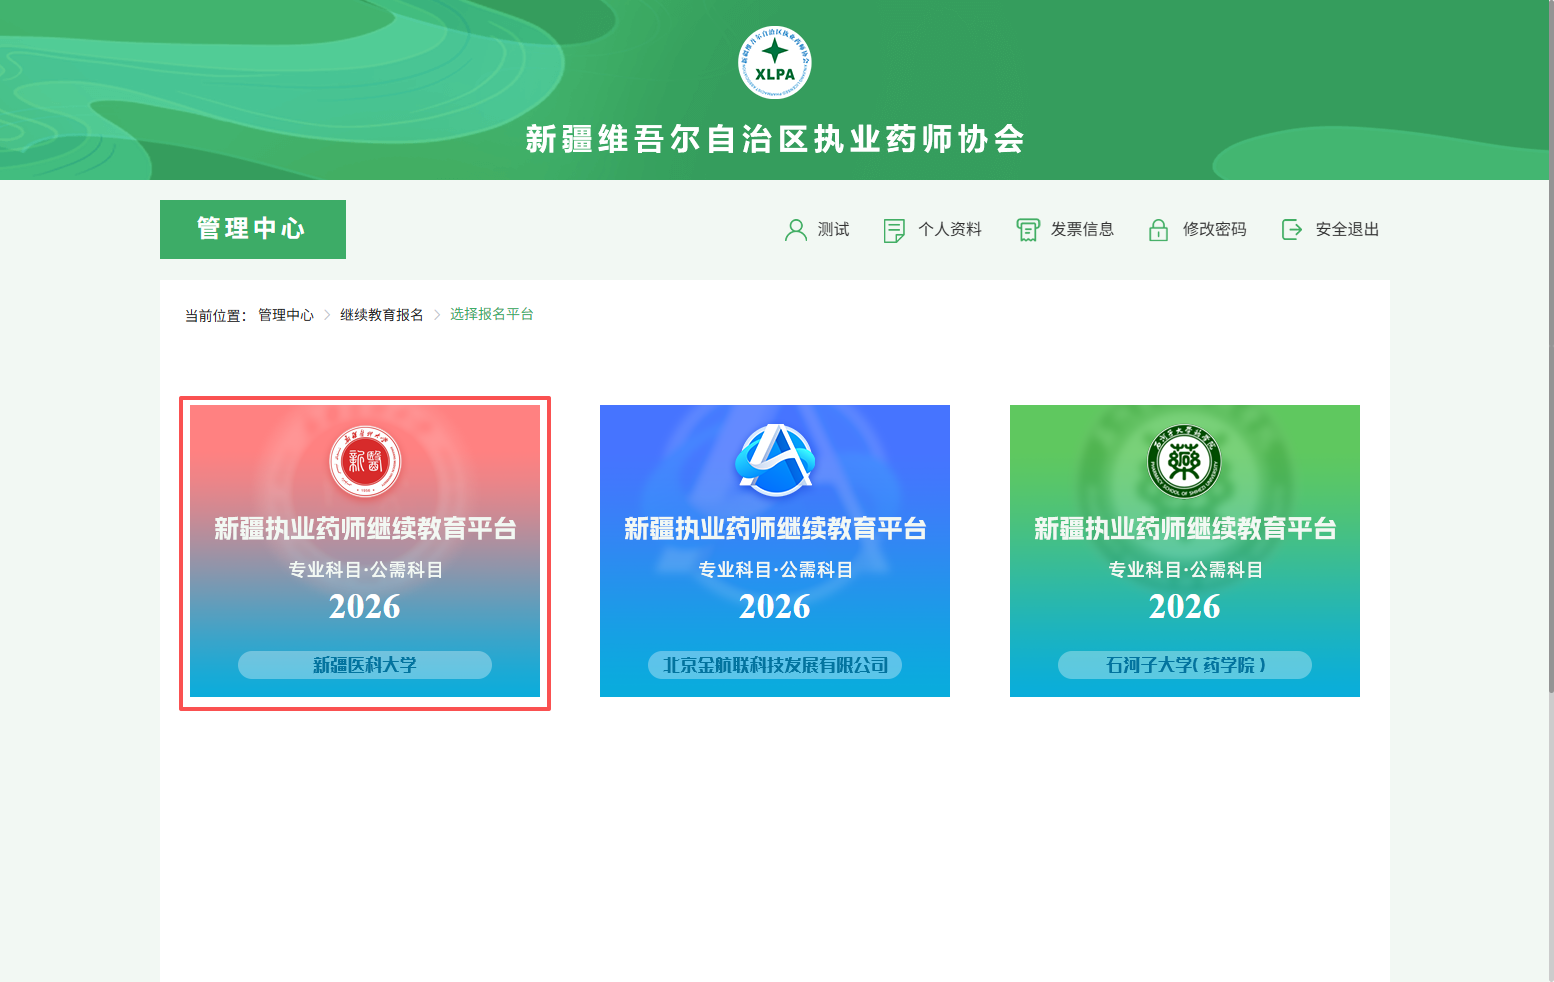Viewport: 1554px width, 982px height.
Task: Click 管理中心 in the breadcrumb
Action: [x=286, y=315]
